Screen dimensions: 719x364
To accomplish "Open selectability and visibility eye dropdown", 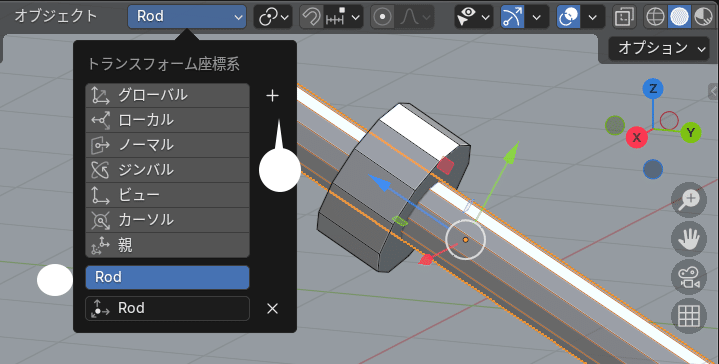I will (474, 17).
